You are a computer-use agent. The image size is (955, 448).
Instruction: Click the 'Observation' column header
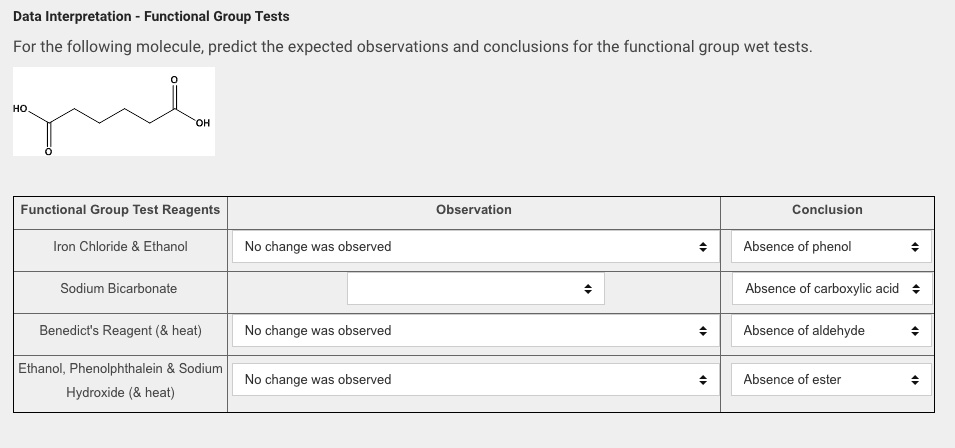pyautogui.click(x=474, y=210)
